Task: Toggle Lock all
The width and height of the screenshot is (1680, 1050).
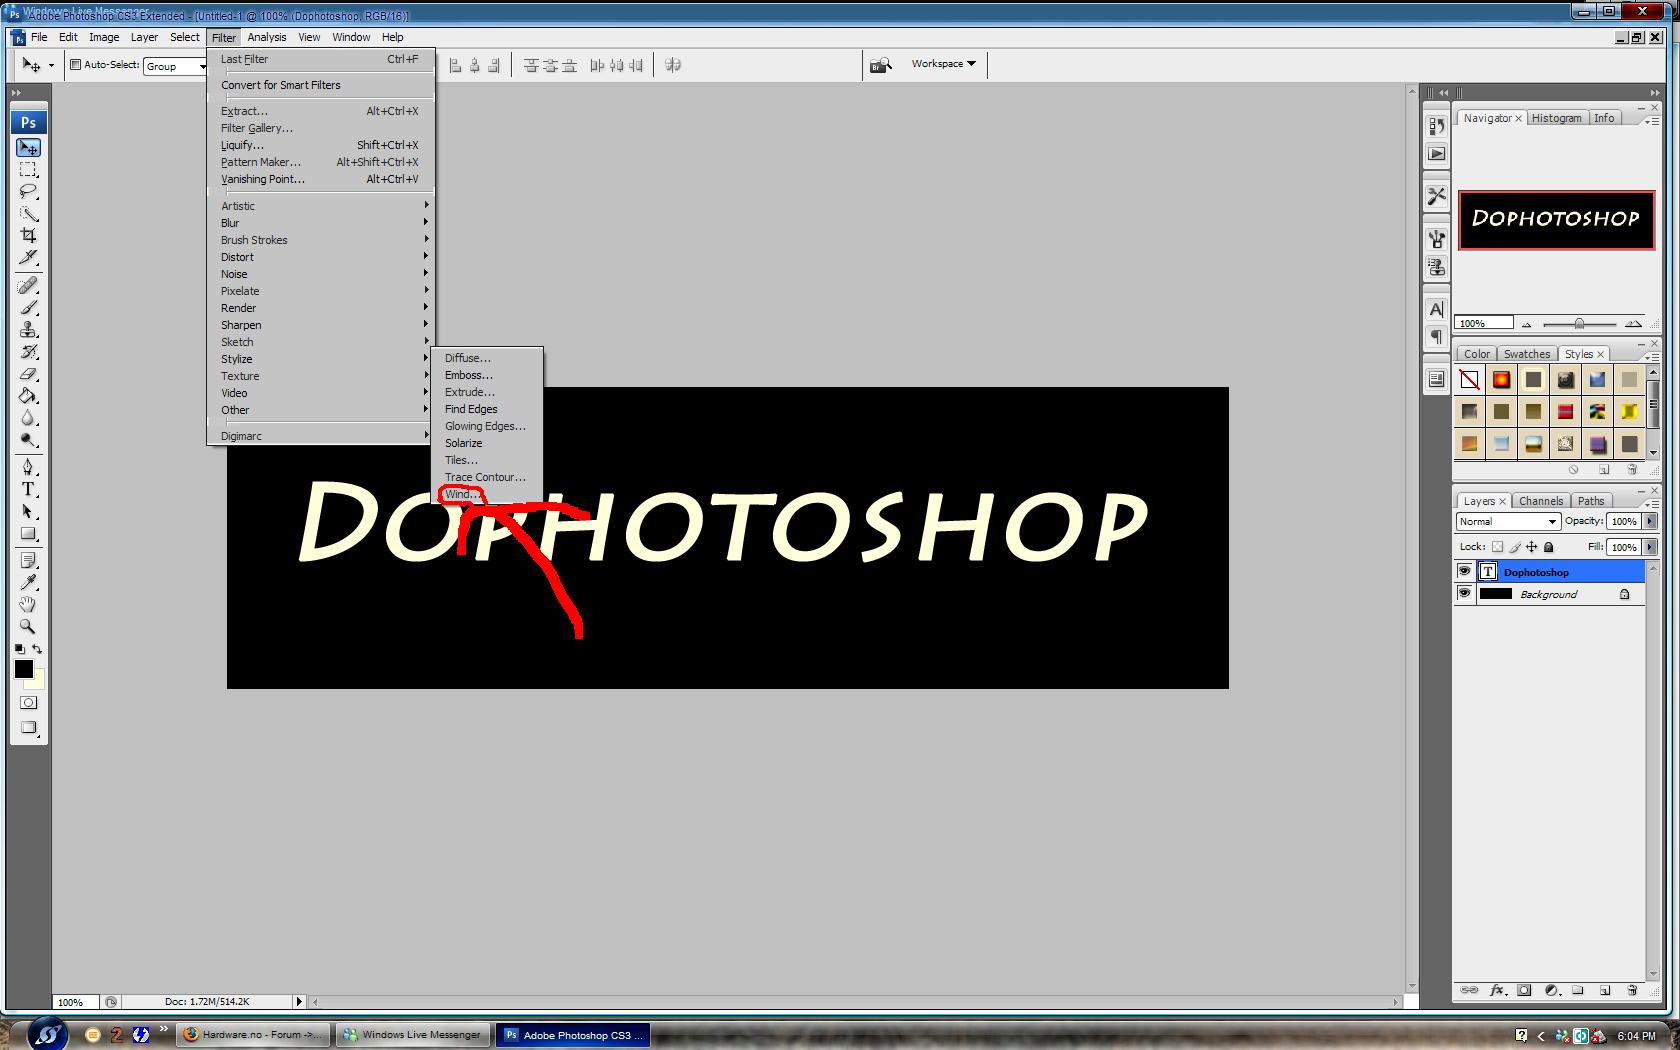Action: click(x=1548, y=547)
